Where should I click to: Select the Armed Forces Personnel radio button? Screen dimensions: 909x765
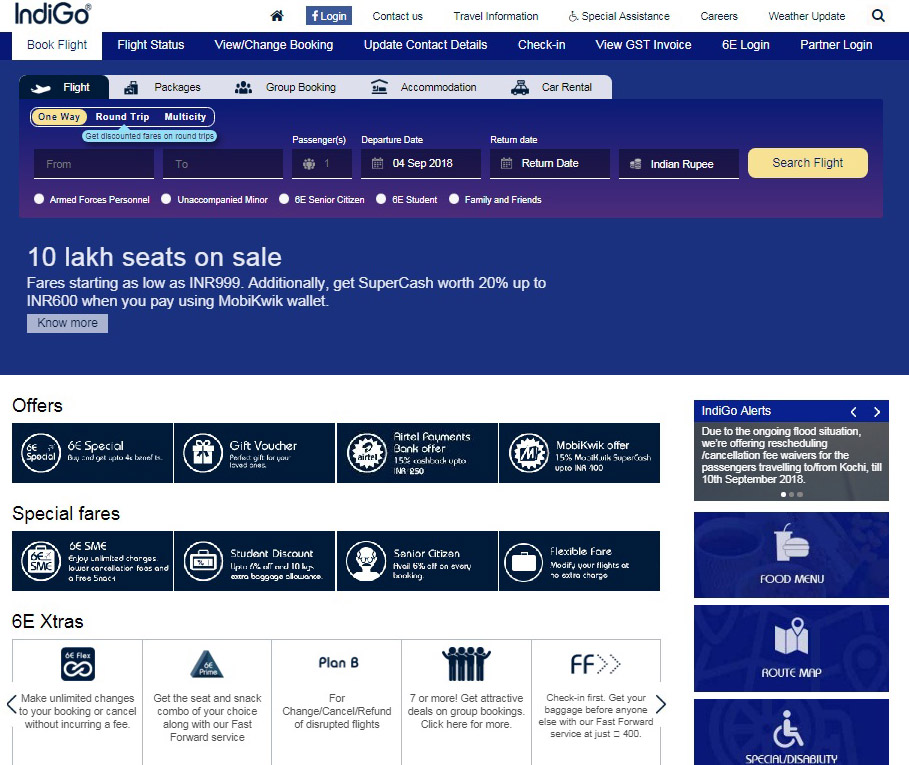coord(39,199)
